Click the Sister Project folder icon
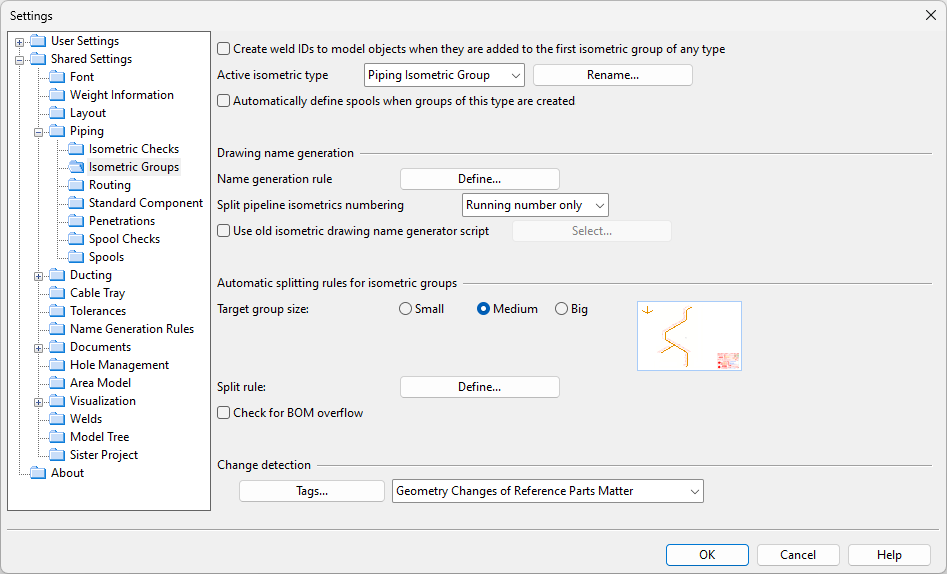Viewport: 947px width, 574px height. click(58, 455)
